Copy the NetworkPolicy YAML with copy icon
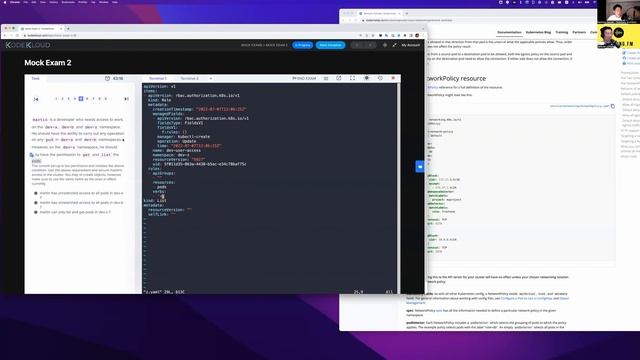The image size is (640, 360). (x=613, y=106)
